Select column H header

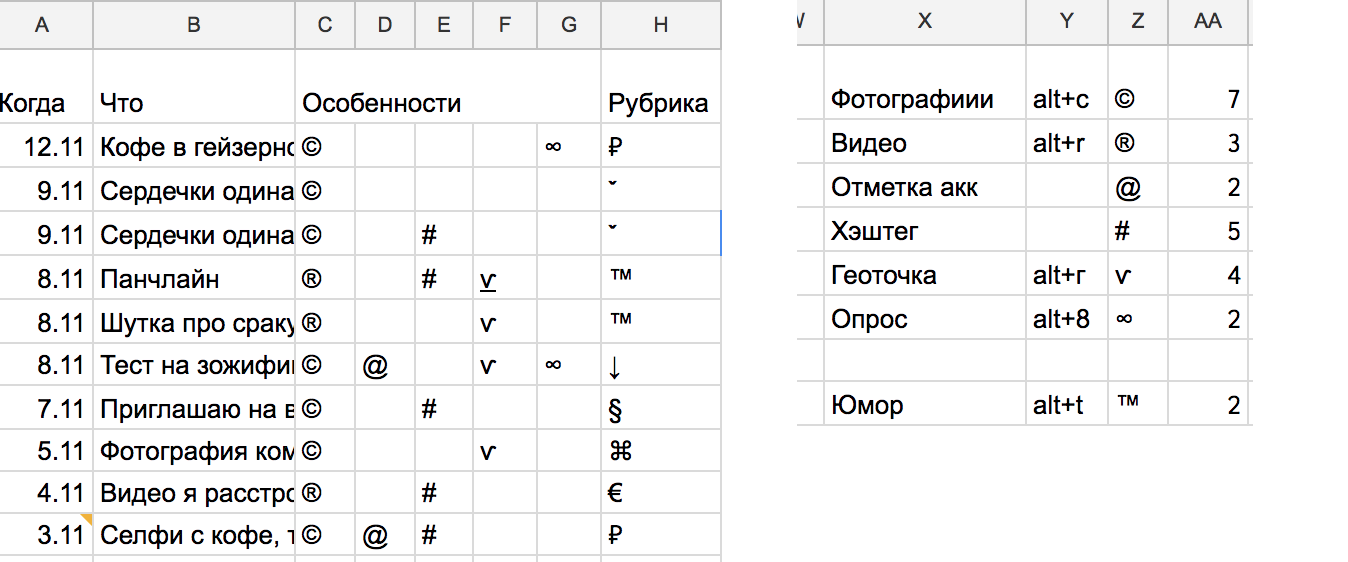point(660,25)
